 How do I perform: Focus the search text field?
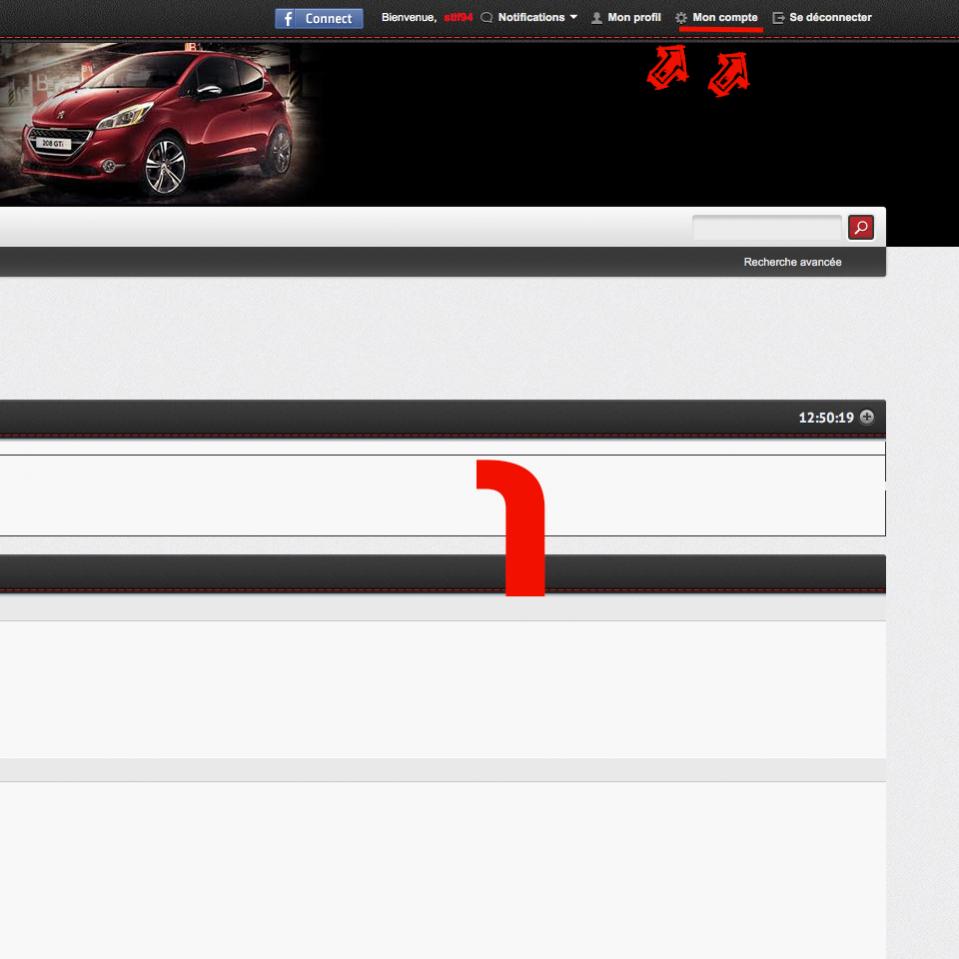[x=767, y=228]
